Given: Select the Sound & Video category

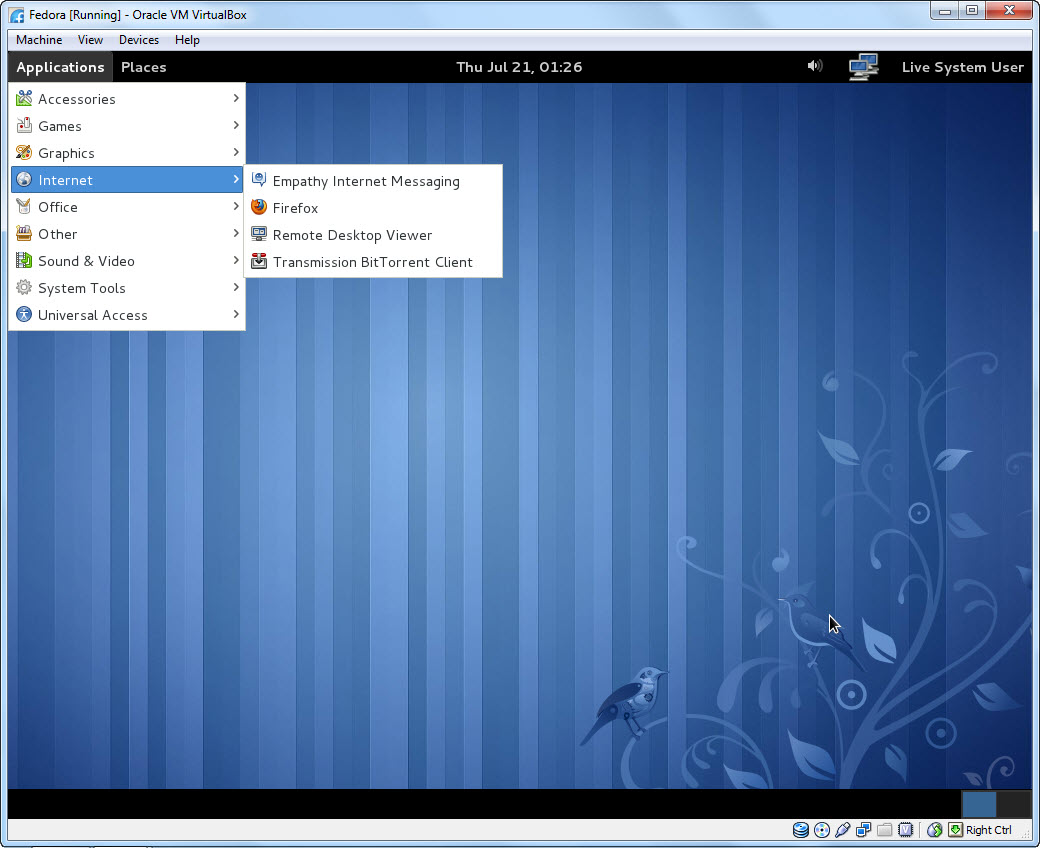Looking at the screenshot, I should [127, 261].
